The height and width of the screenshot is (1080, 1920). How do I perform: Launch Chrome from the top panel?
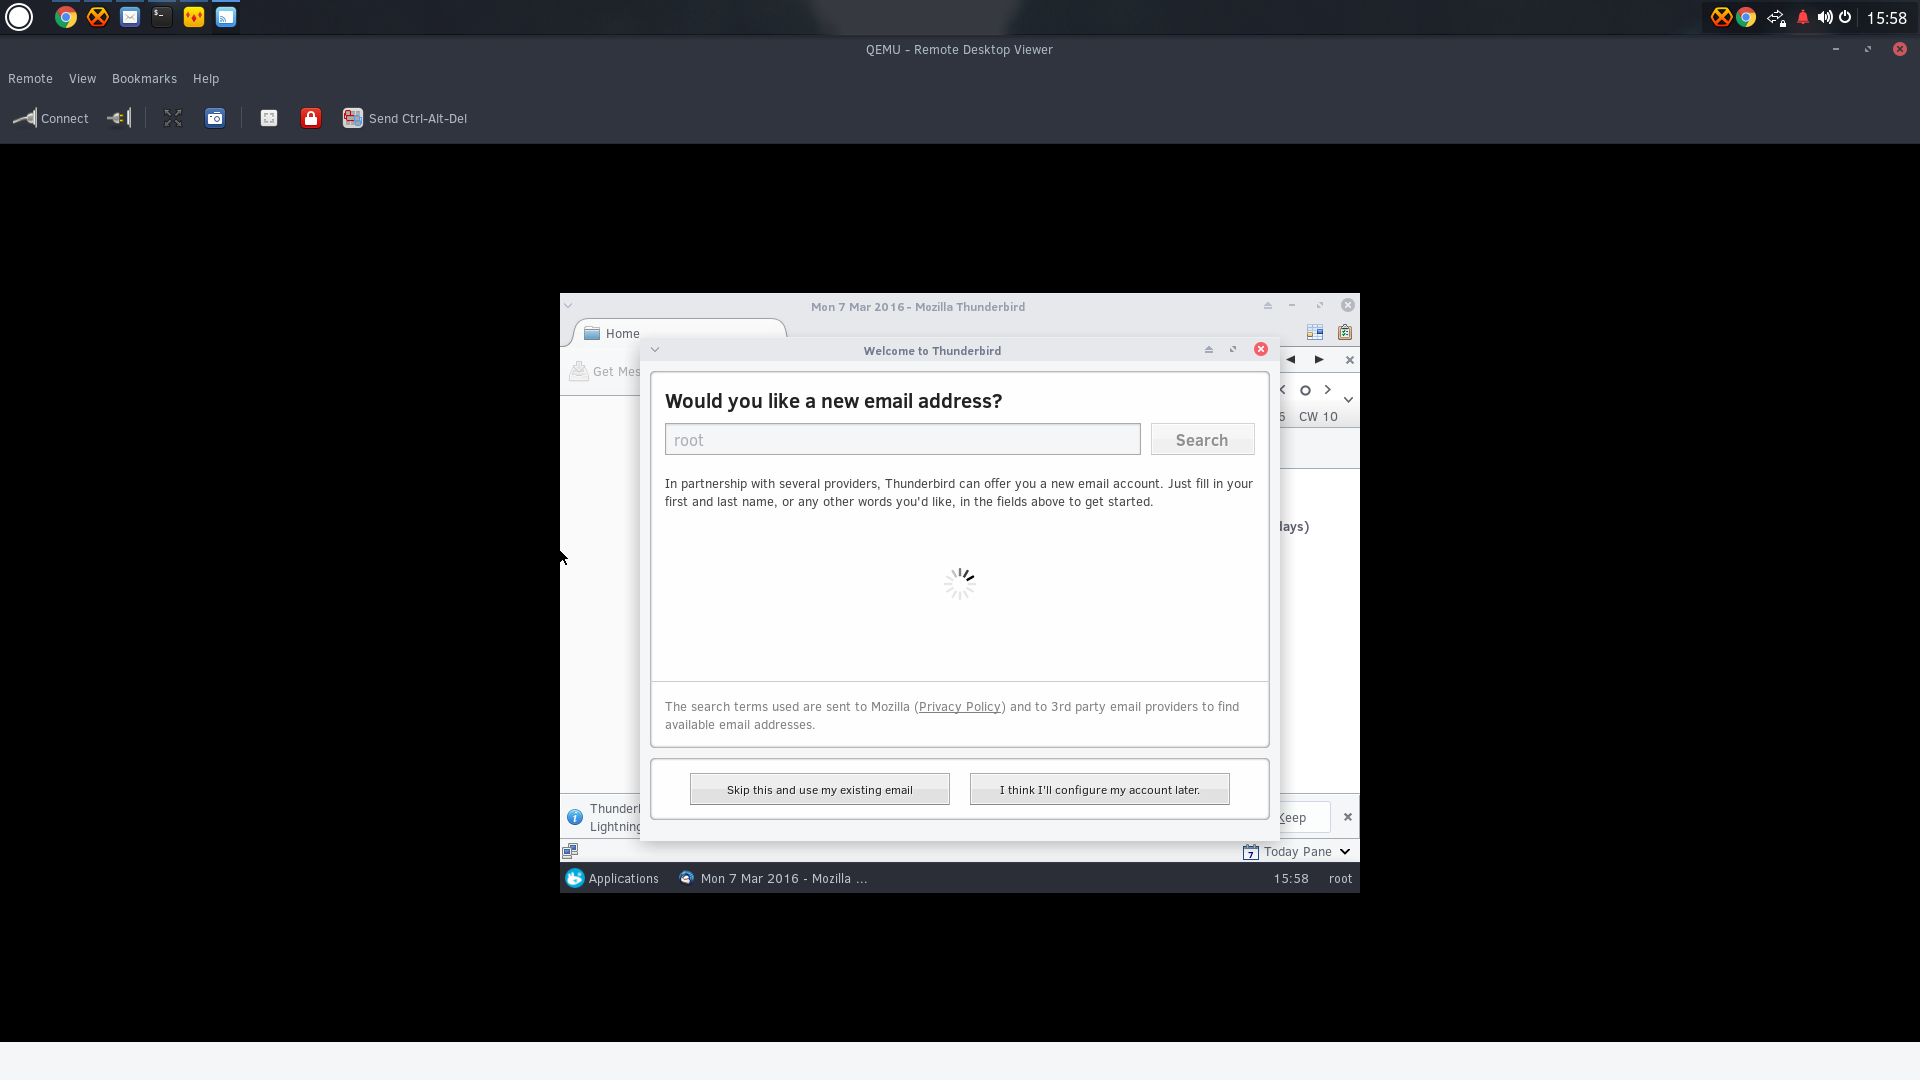66,17
